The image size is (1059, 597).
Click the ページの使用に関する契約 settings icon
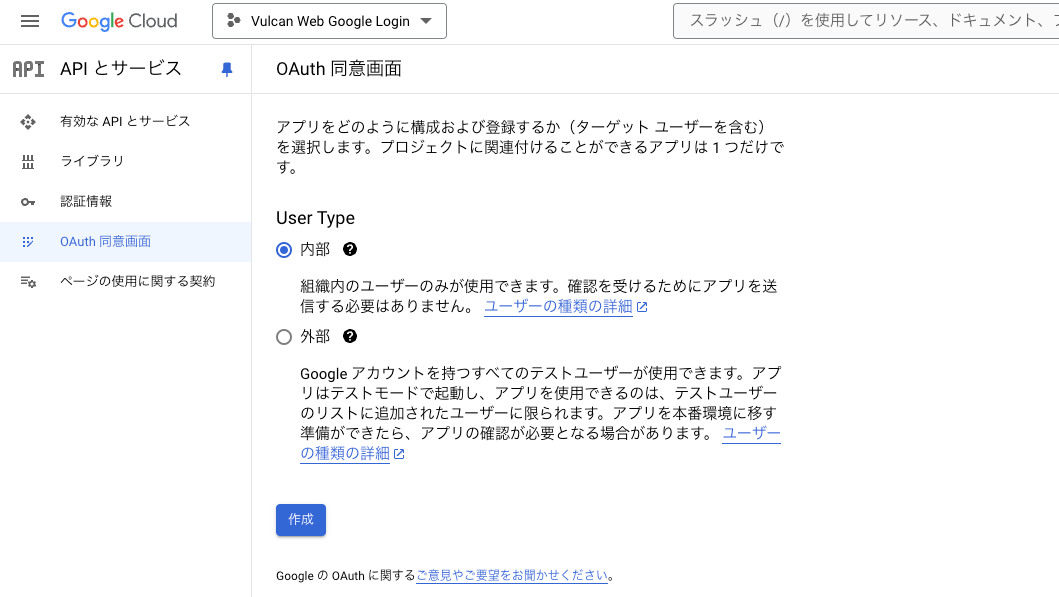coord(28,282)
